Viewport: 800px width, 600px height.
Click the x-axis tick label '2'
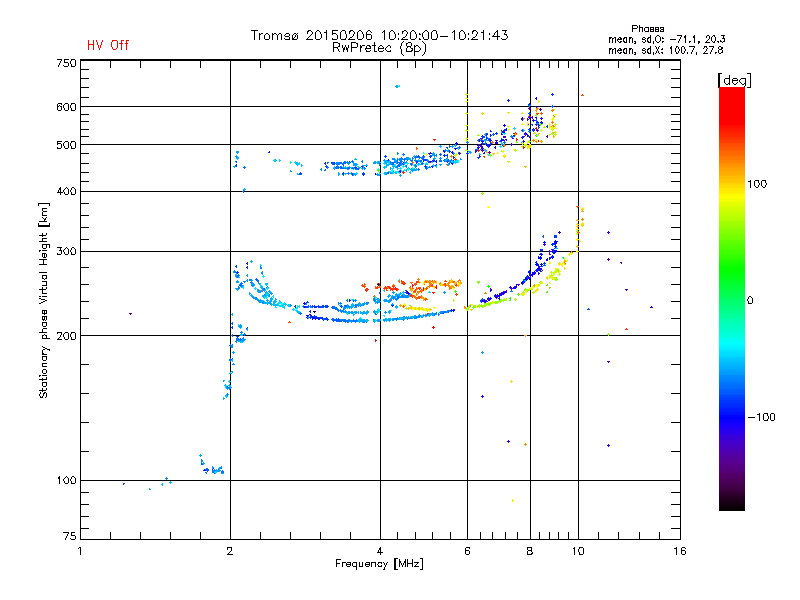click(x=230, y=551)
